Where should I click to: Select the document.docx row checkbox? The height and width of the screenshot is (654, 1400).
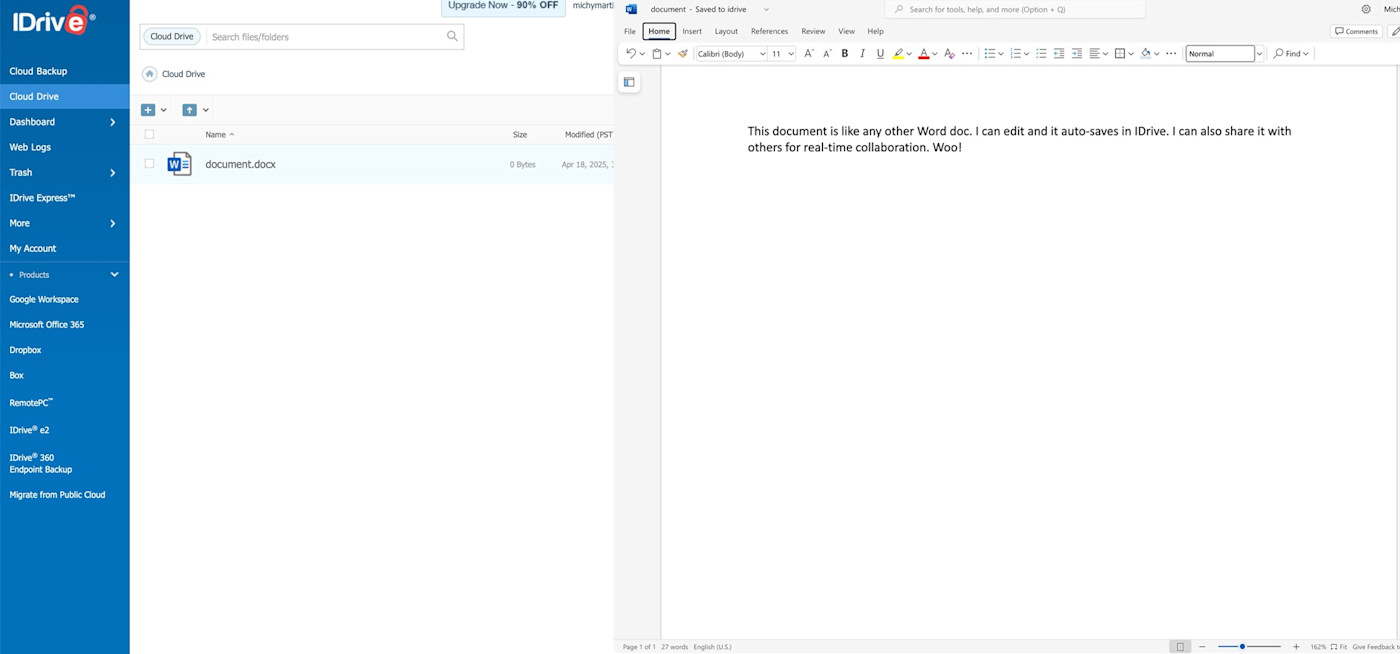149,164
